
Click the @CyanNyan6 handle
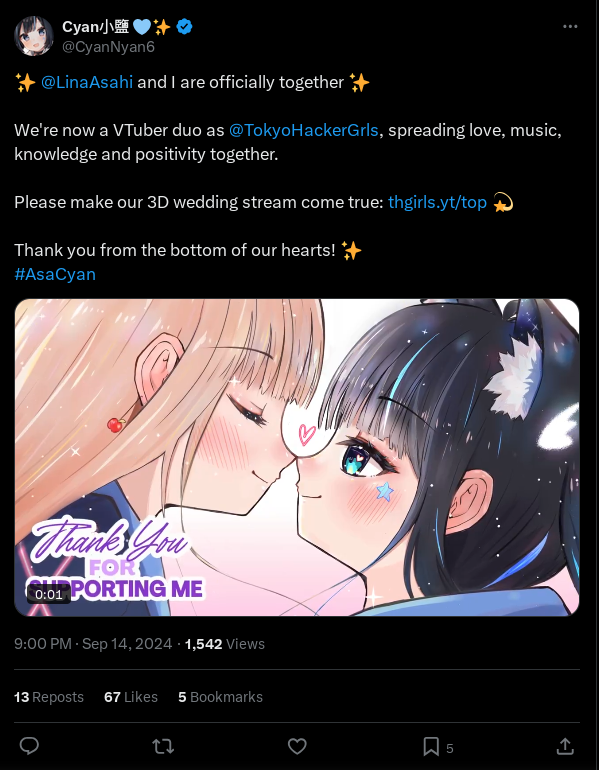109,47
